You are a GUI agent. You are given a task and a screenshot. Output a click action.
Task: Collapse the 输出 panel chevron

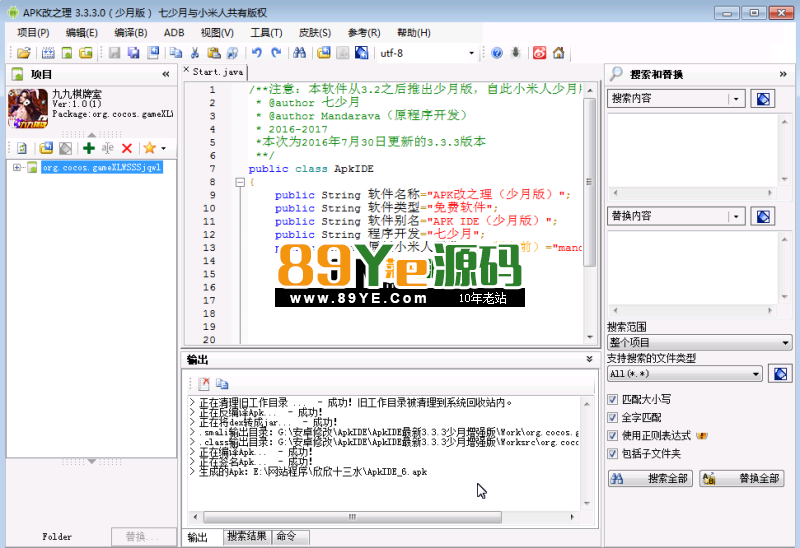(589, 359)
